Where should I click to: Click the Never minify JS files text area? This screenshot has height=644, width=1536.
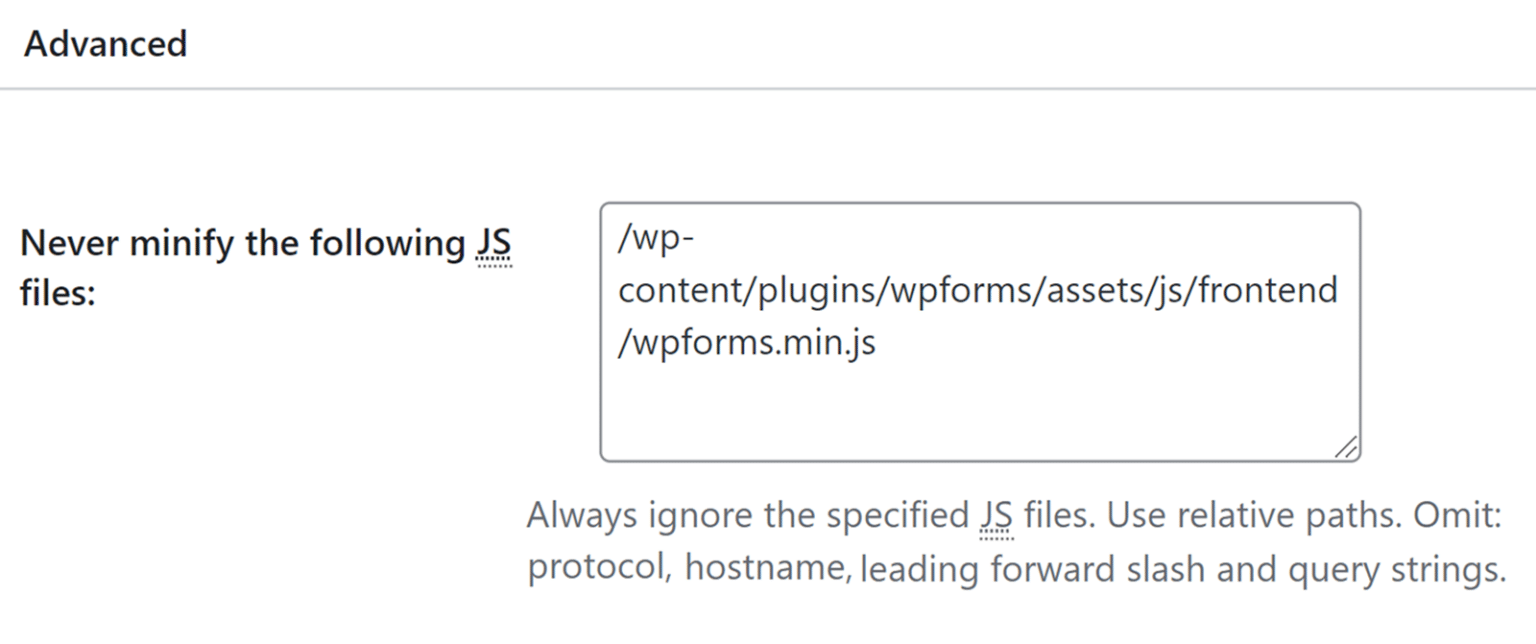[x=980, y=332]
